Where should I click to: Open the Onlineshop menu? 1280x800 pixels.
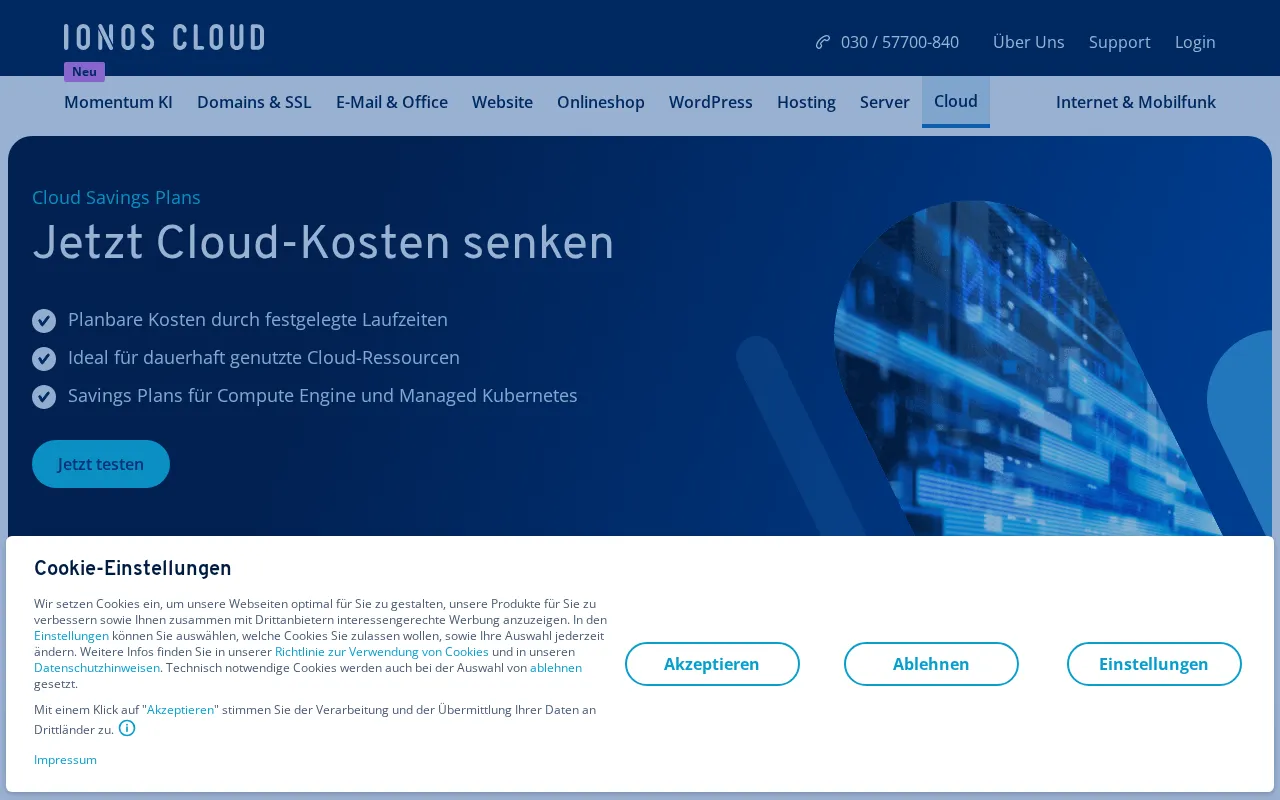pos(601,102)
